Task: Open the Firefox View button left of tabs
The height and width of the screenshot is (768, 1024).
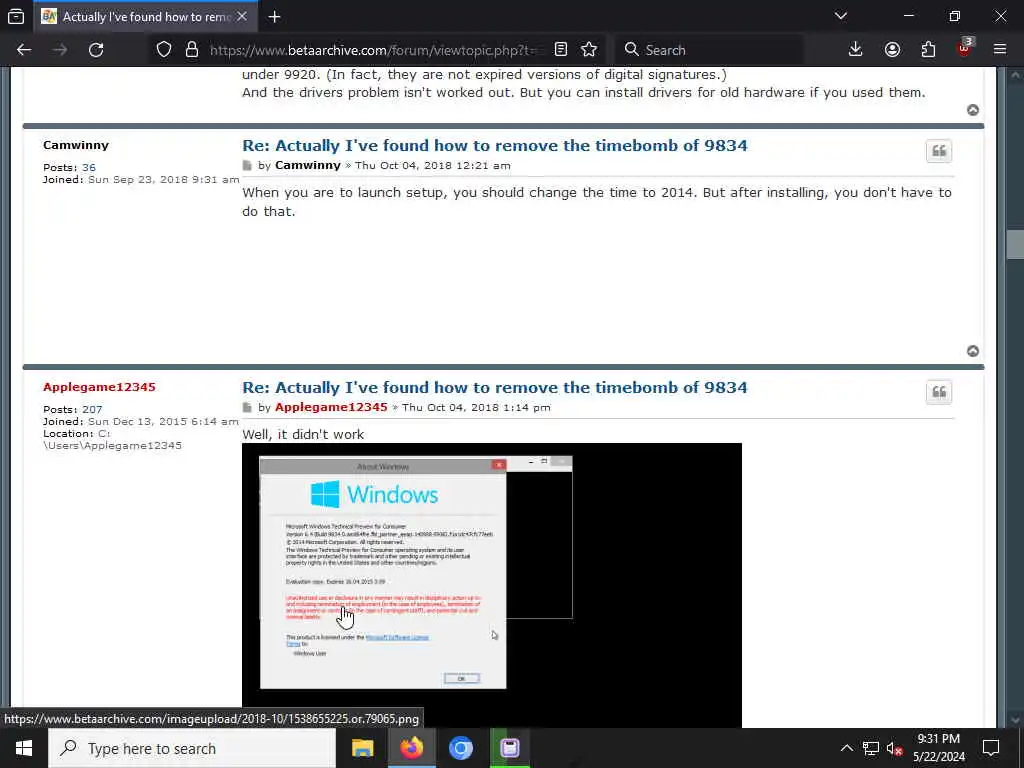Action: pos(16,16)
